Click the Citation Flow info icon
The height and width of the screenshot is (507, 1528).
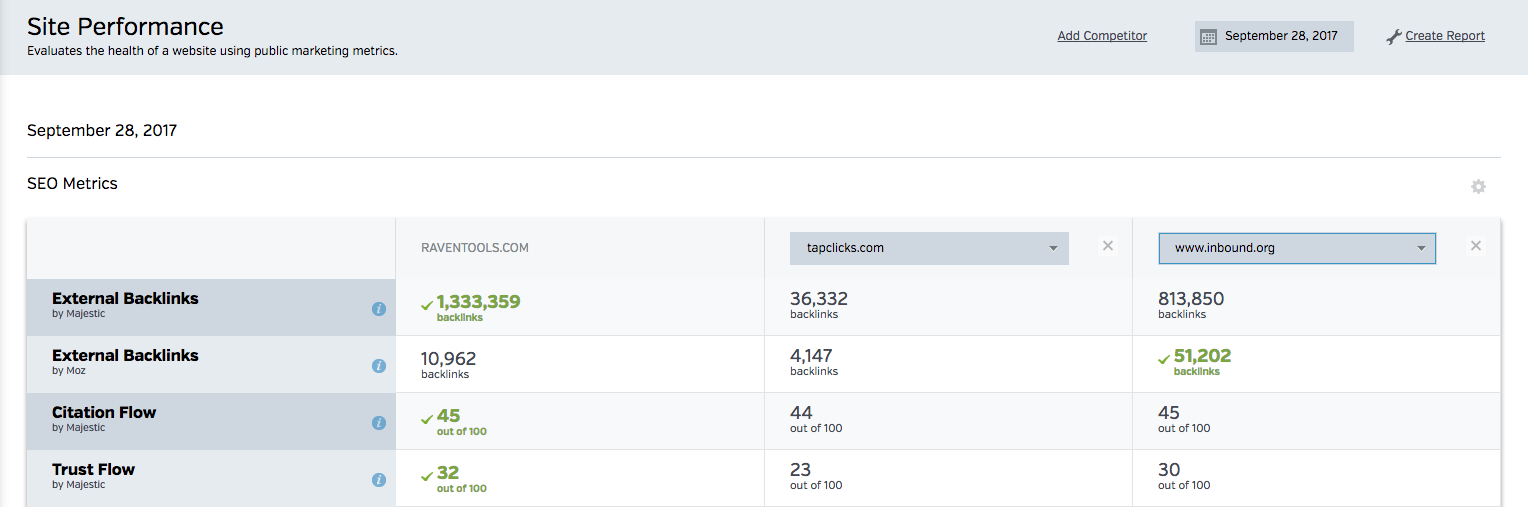[x=379, y=423]
